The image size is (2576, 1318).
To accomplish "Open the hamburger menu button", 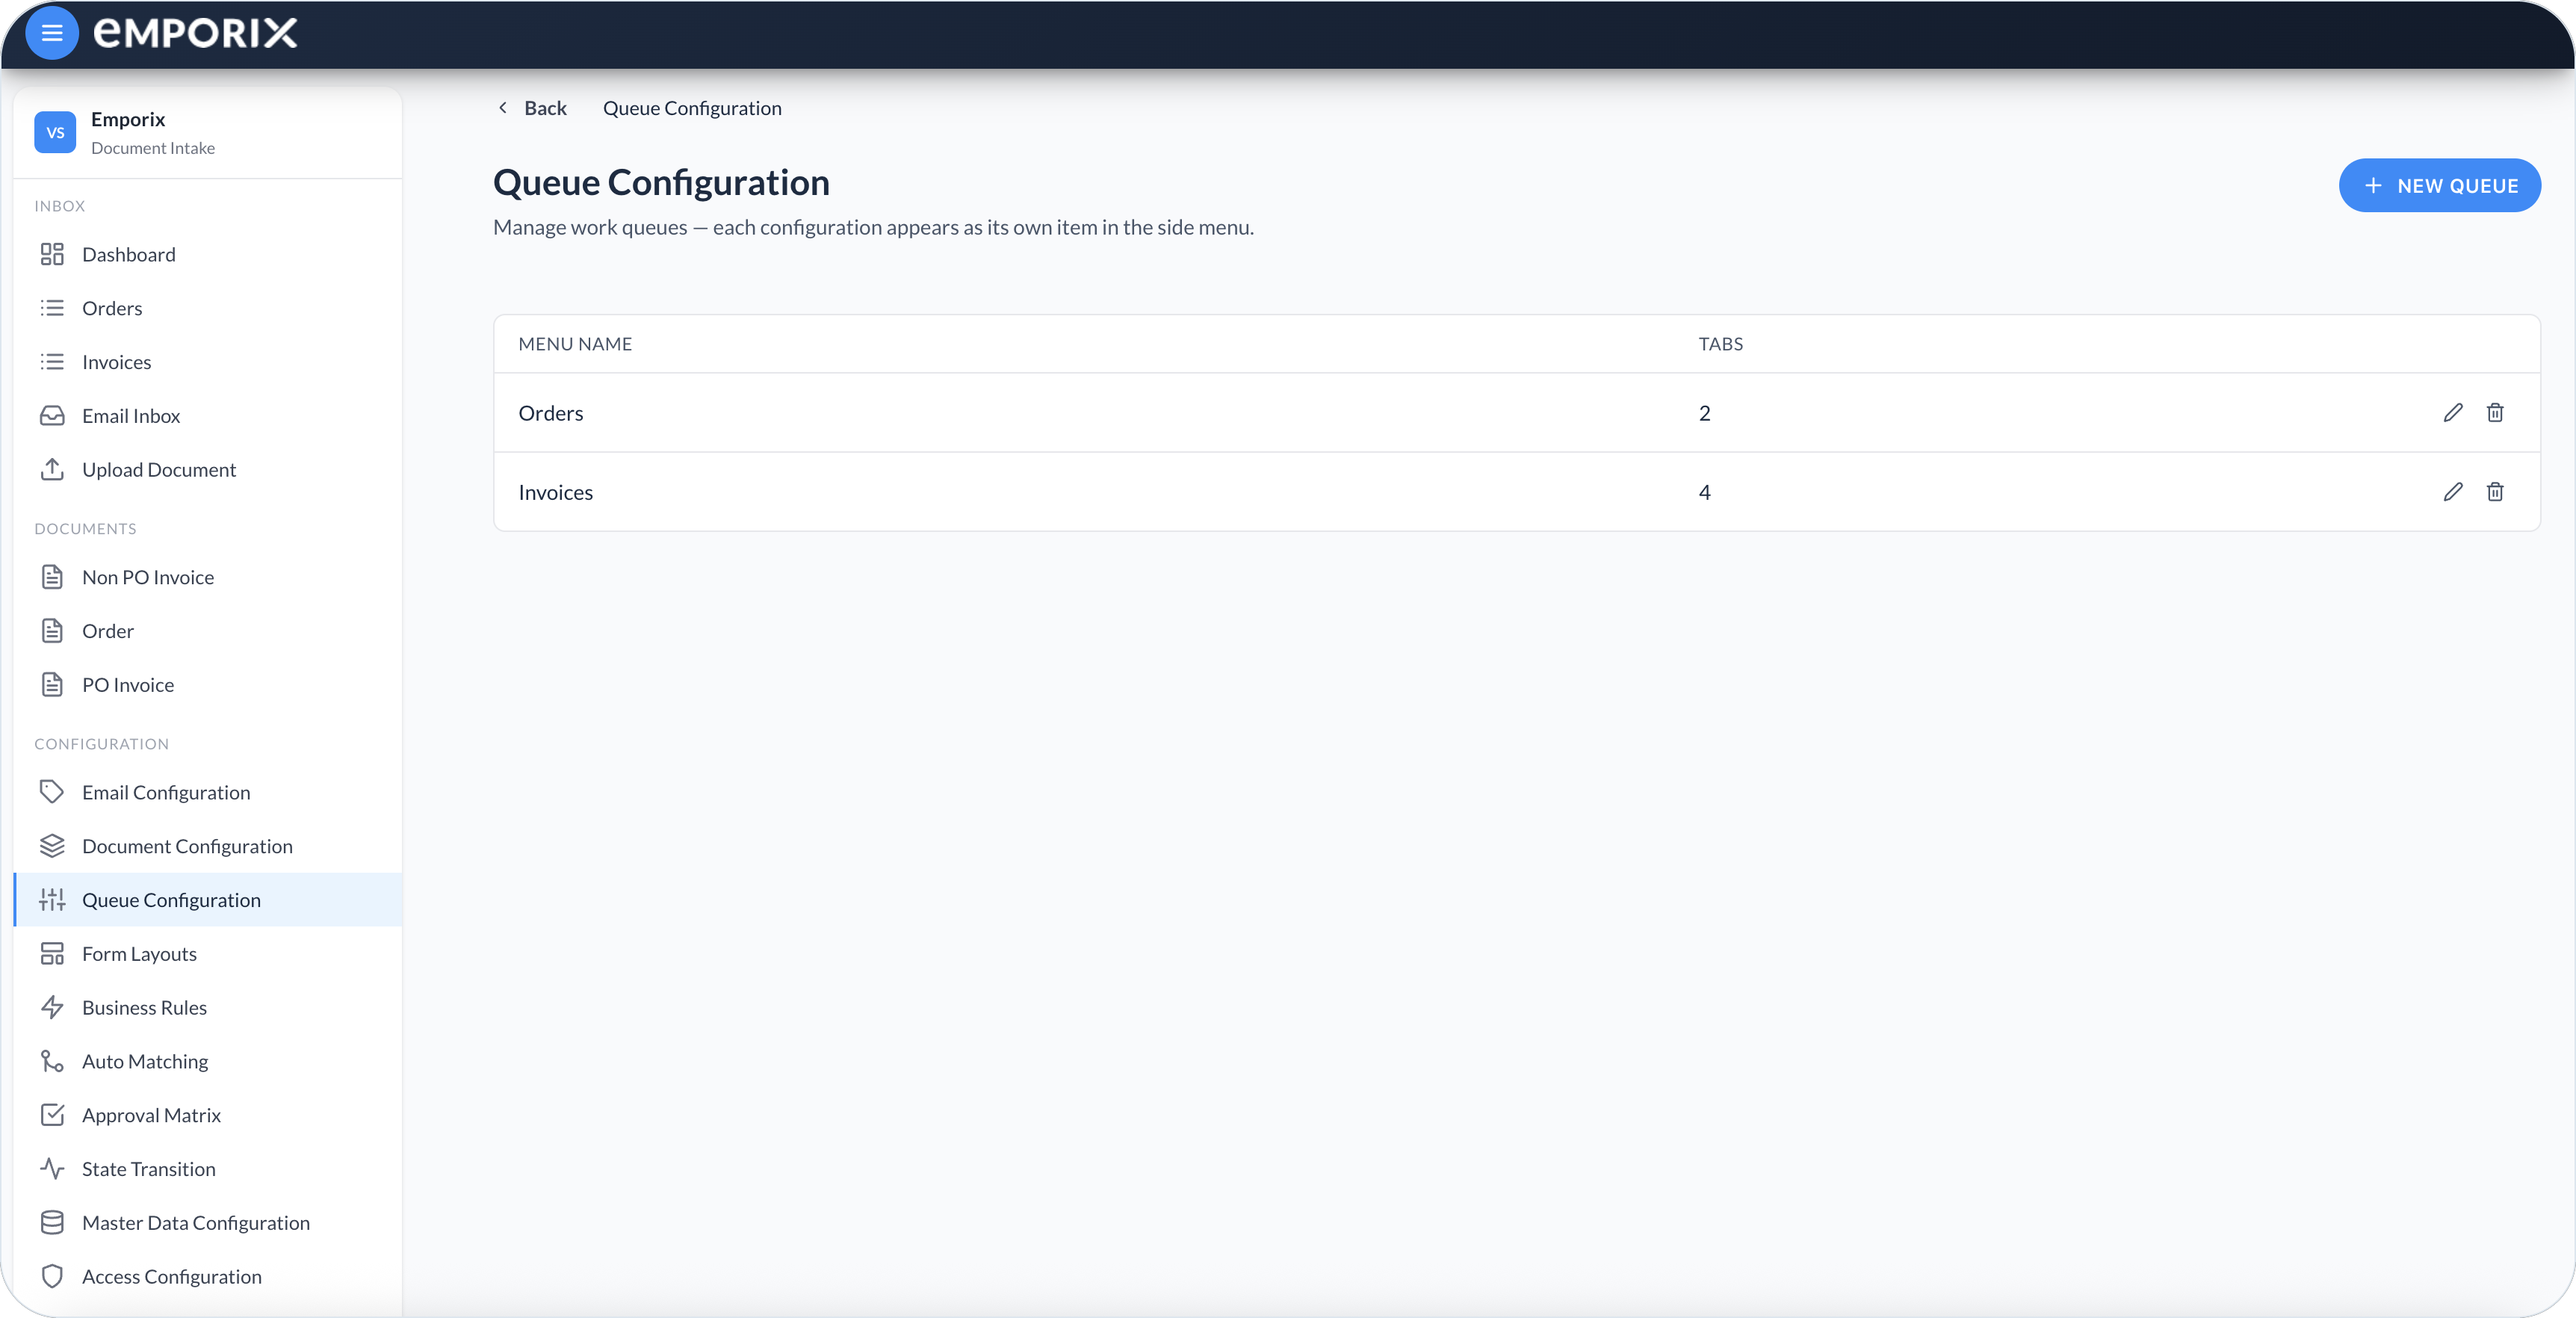I will click(x=51, y=33).
